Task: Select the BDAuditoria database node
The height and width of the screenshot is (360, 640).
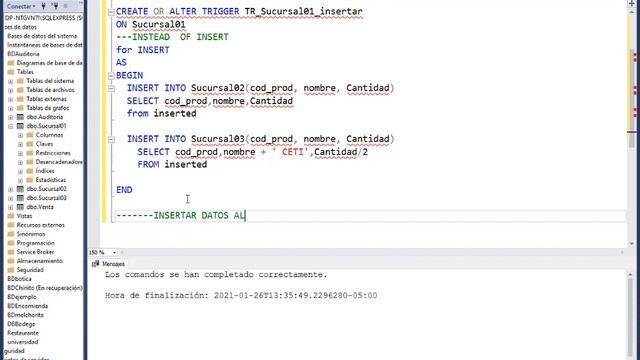Action: click(x=23, y=54)
